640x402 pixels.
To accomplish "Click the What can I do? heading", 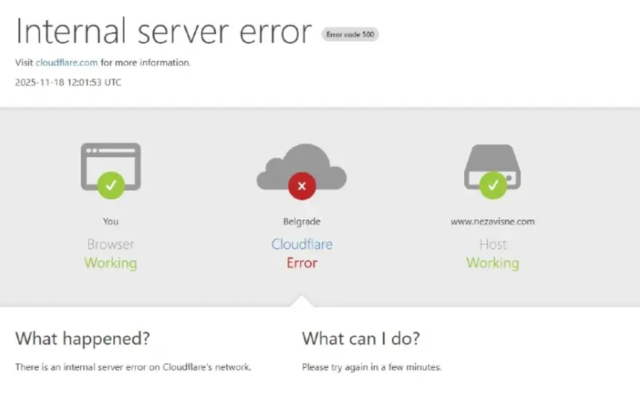I will [x=361, y=338].
